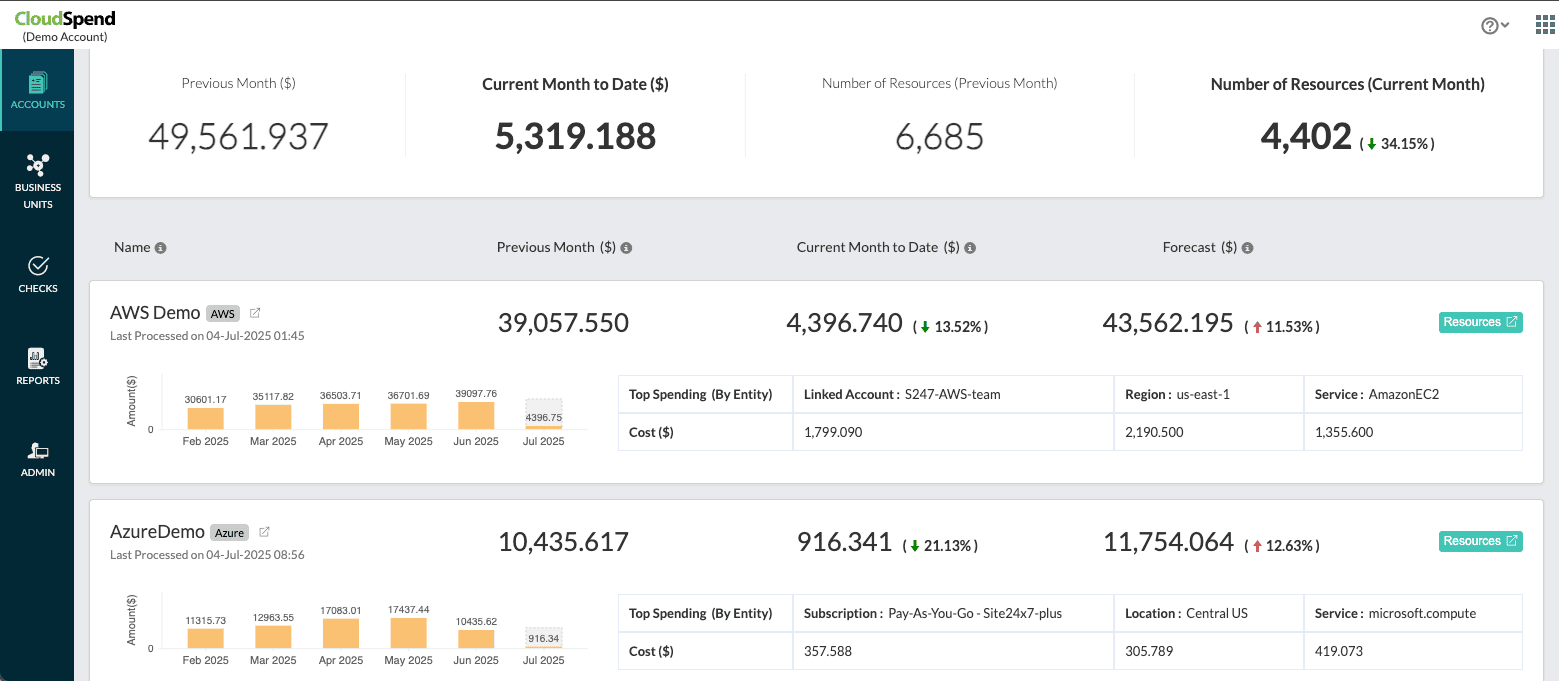This screenshot has width=1559, height=681.
Task: Click AWS forecast value 43,562.195
Action: [x=1168, y=322]
